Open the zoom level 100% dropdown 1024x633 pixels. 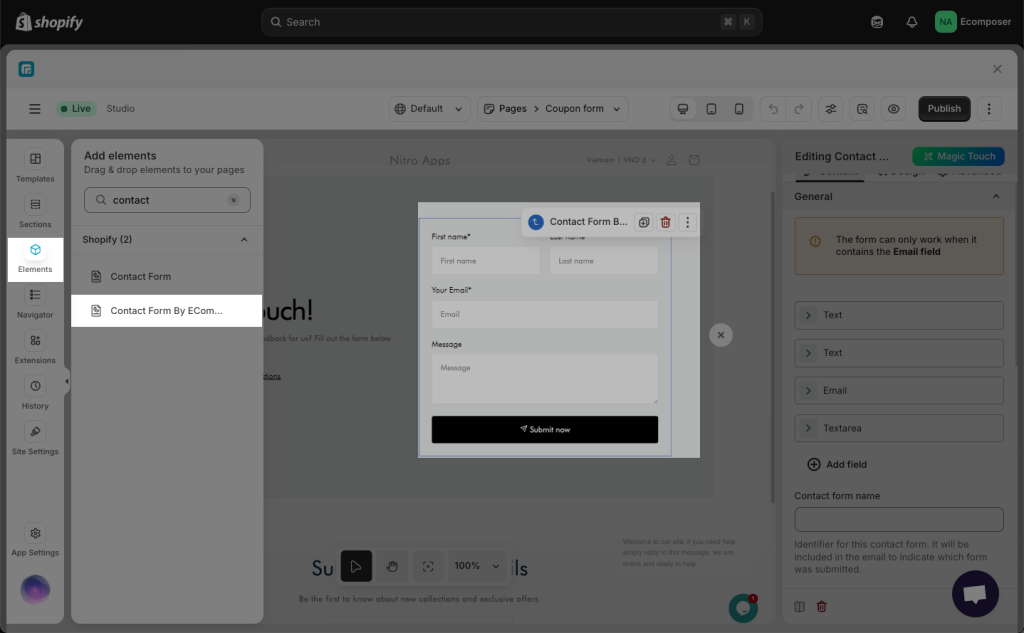tap(477, 566)
